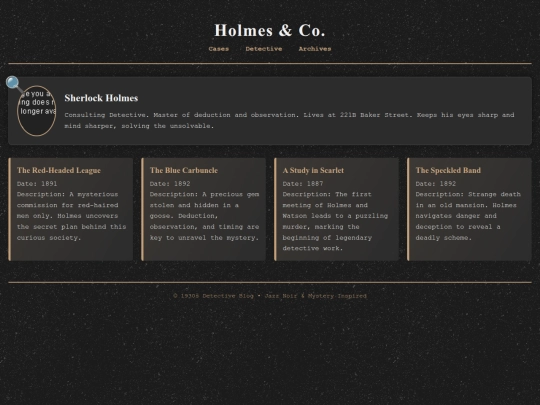
Task: Click the Holmes & Co. site title
Action: pos(270,30)
